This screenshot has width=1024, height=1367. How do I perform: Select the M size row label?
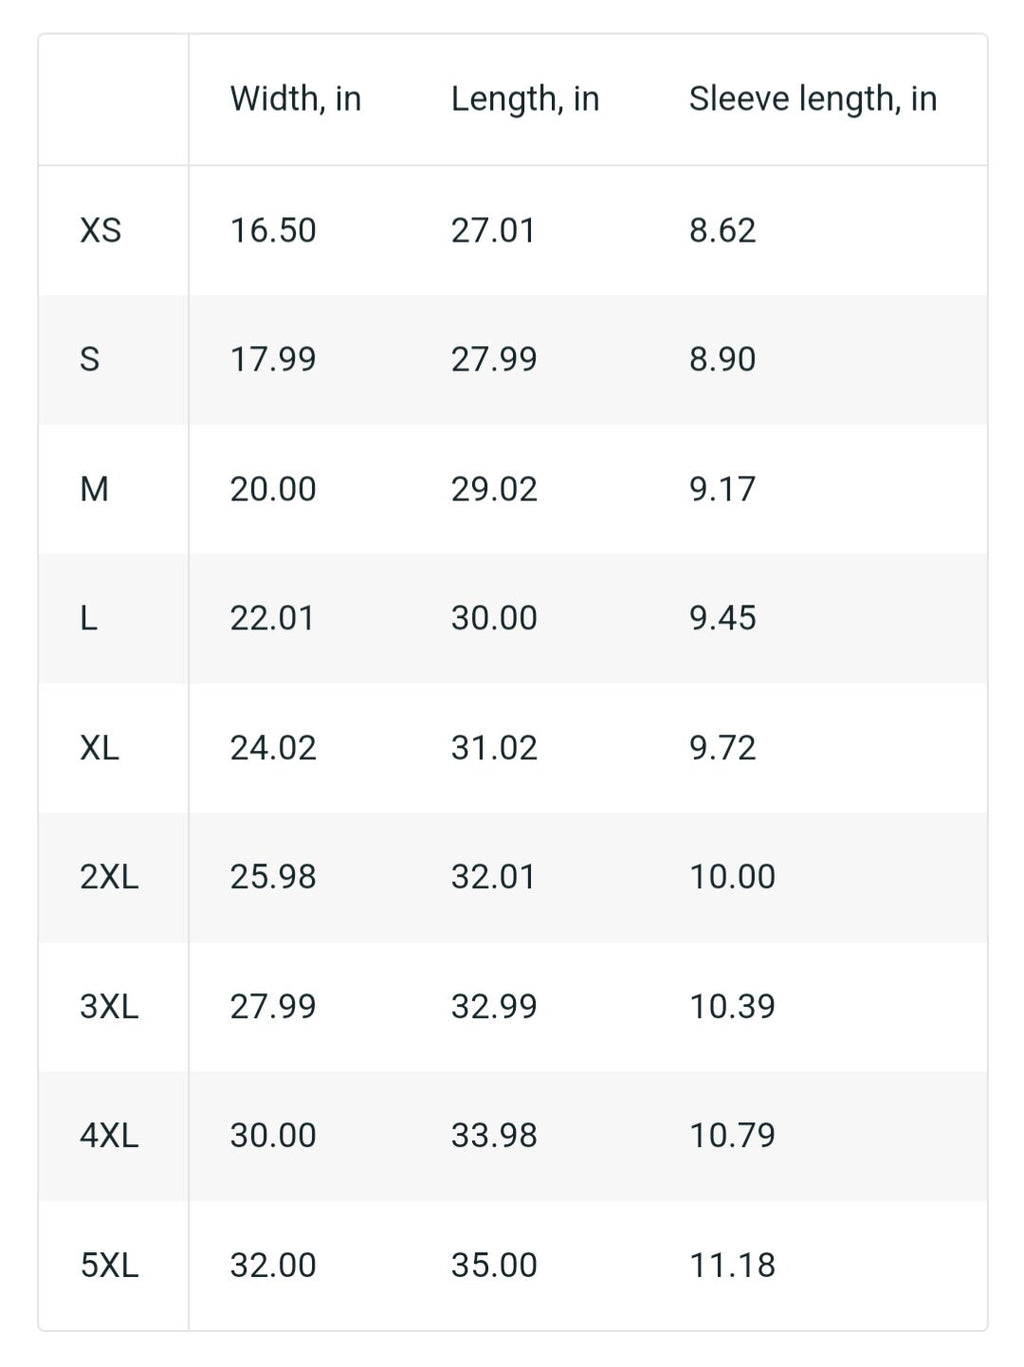click(x=94, y=489)
